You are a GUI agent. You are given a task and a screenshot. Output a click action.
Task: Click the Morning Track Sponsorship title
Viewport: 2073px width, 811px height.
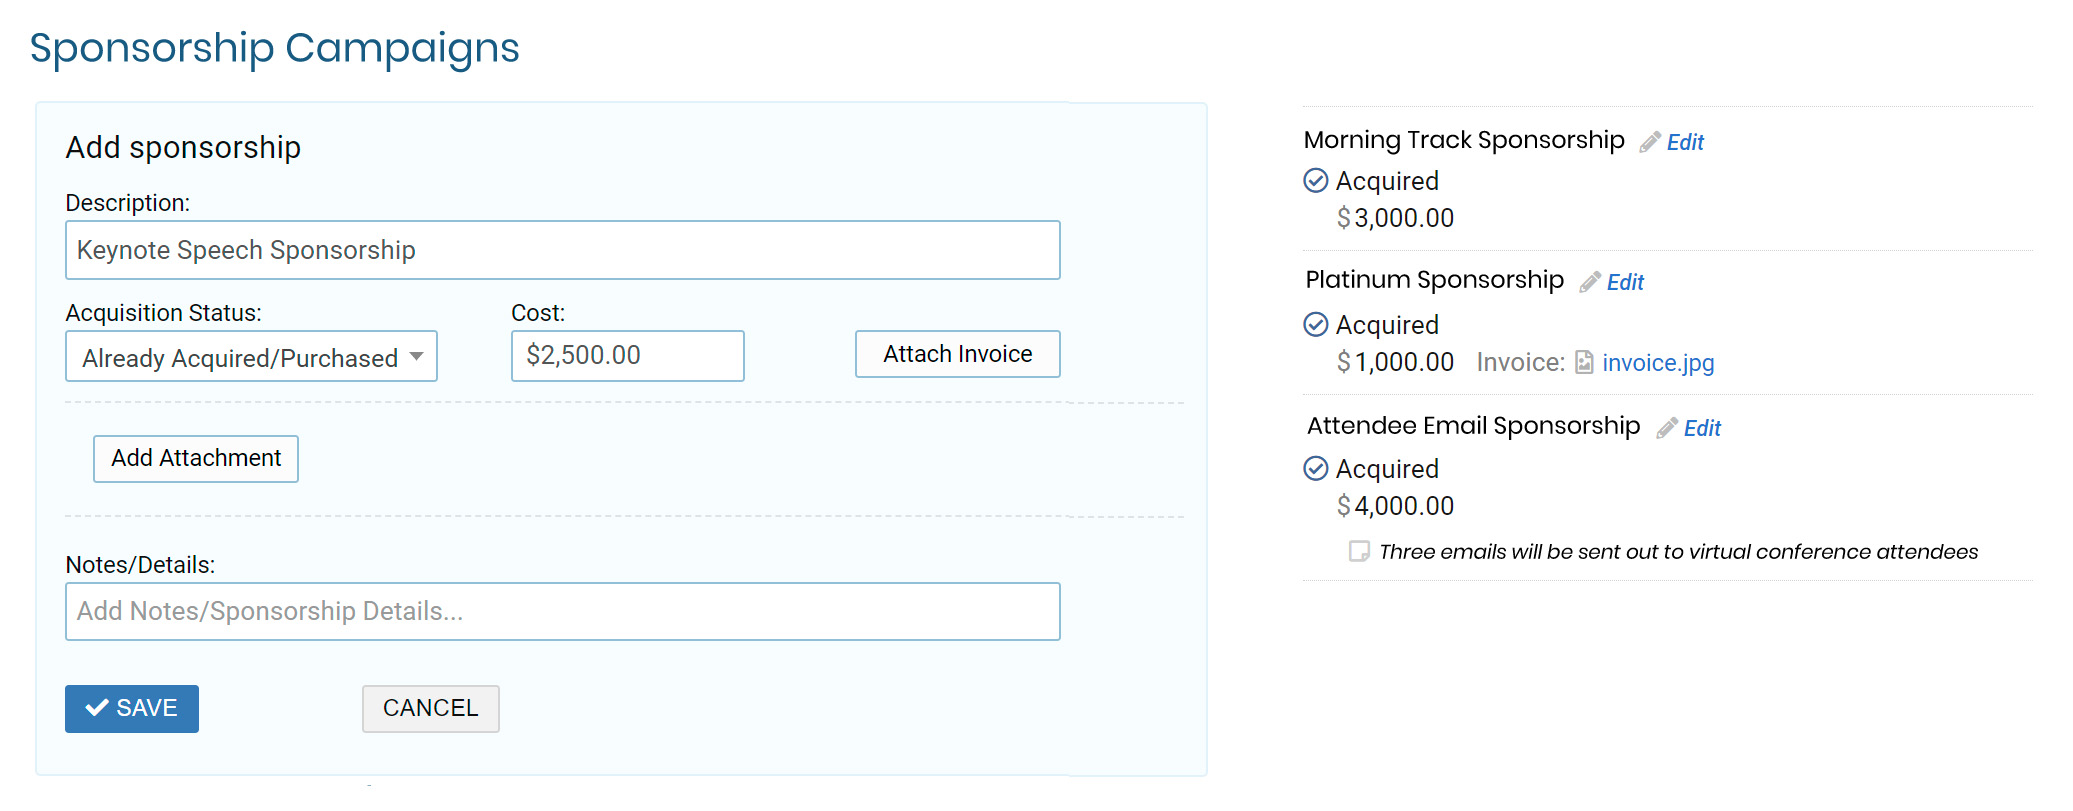coord(1464,140)
